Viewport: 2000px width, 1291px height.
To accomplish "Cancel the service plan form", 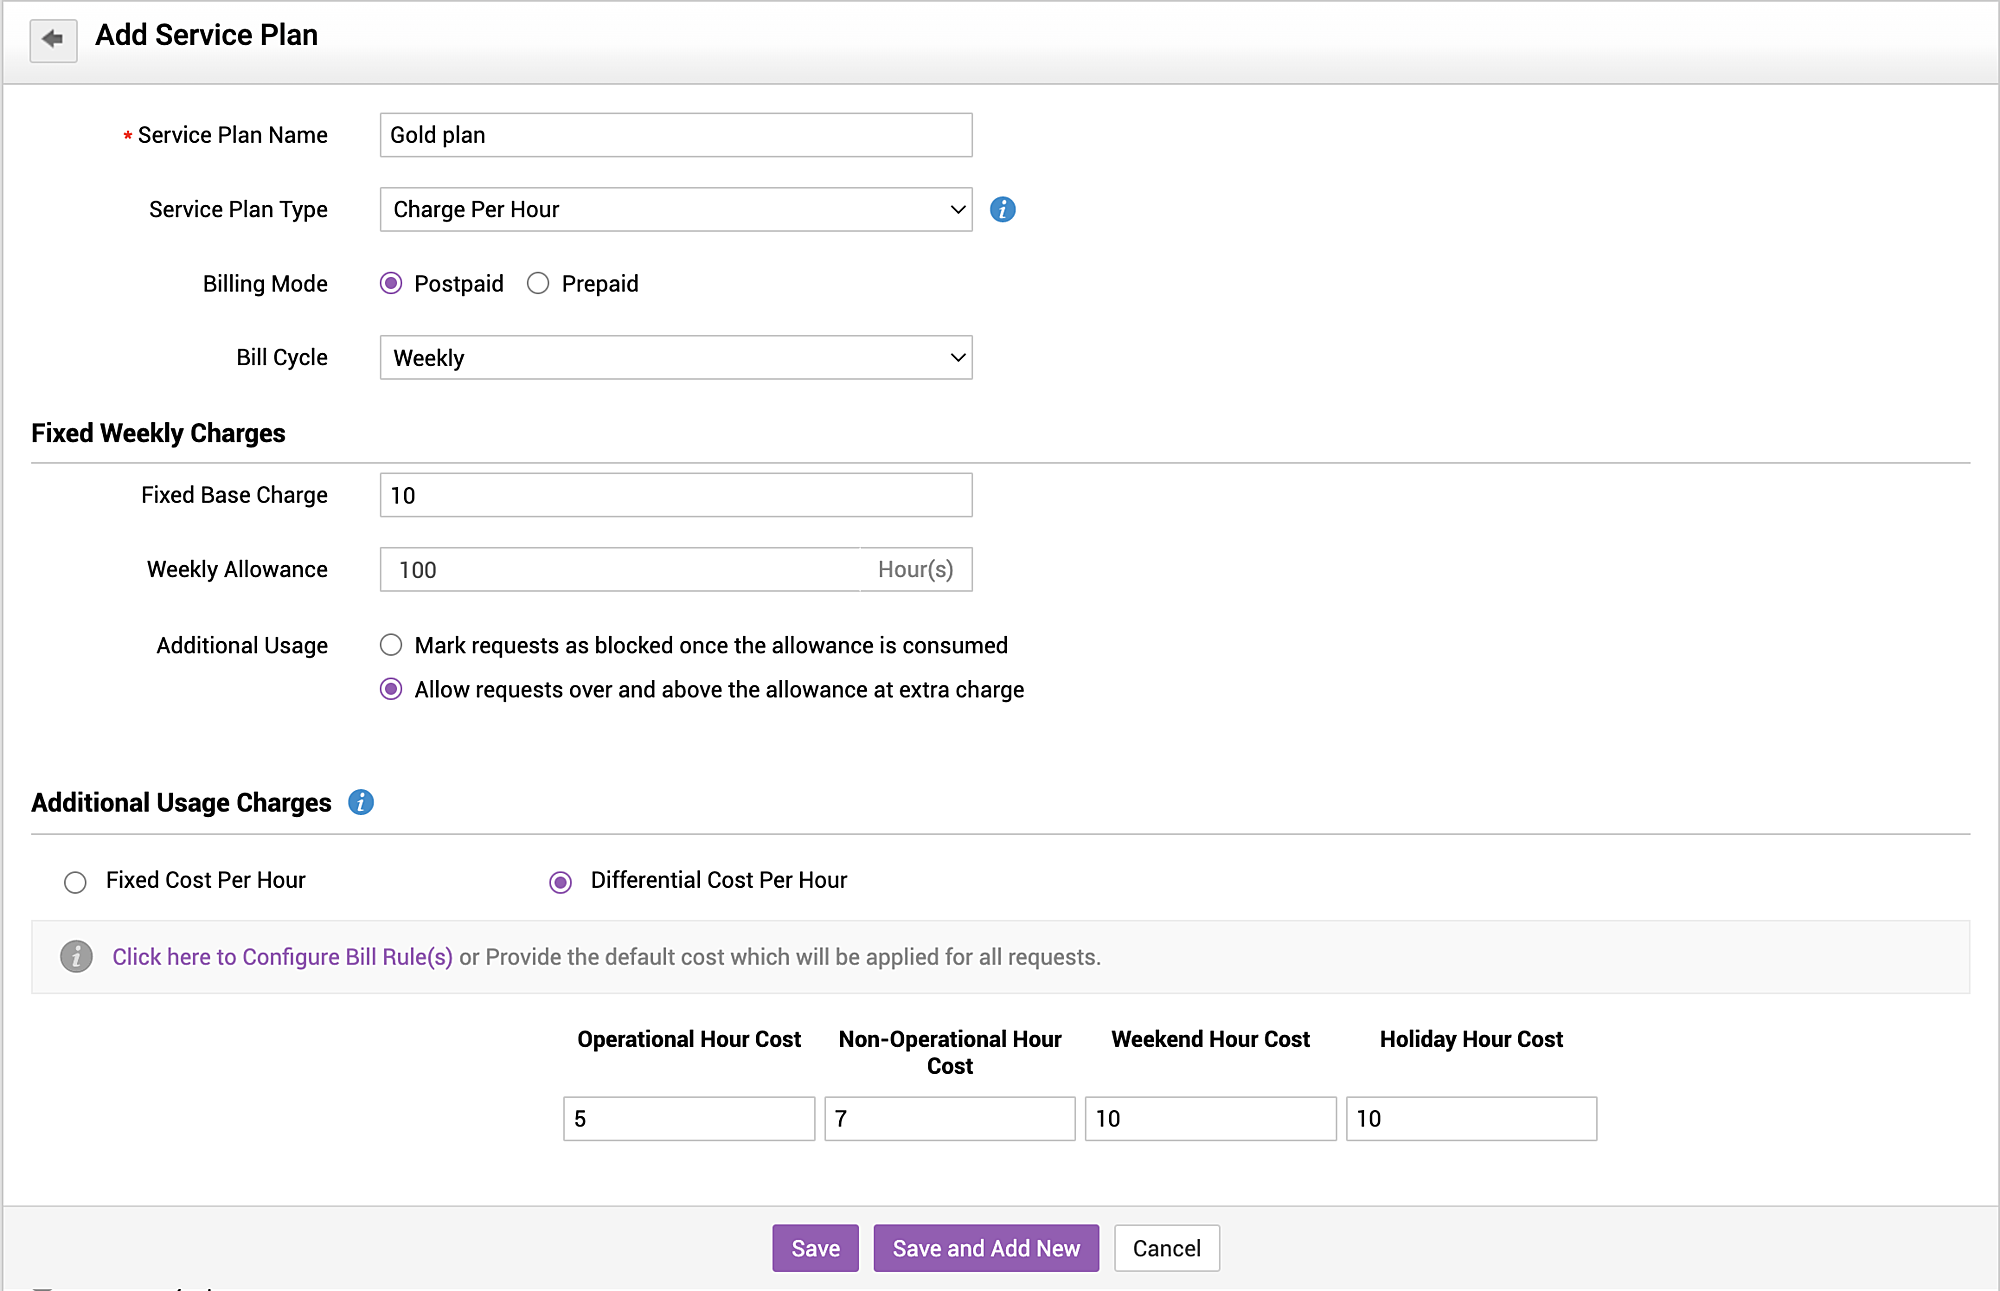I will [1166, 1248].
